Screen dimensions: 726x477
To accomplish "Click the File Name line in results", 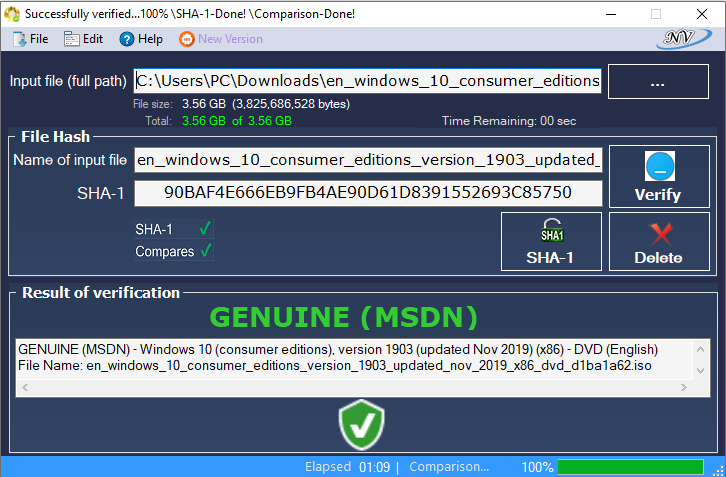I will pos(335,366).
